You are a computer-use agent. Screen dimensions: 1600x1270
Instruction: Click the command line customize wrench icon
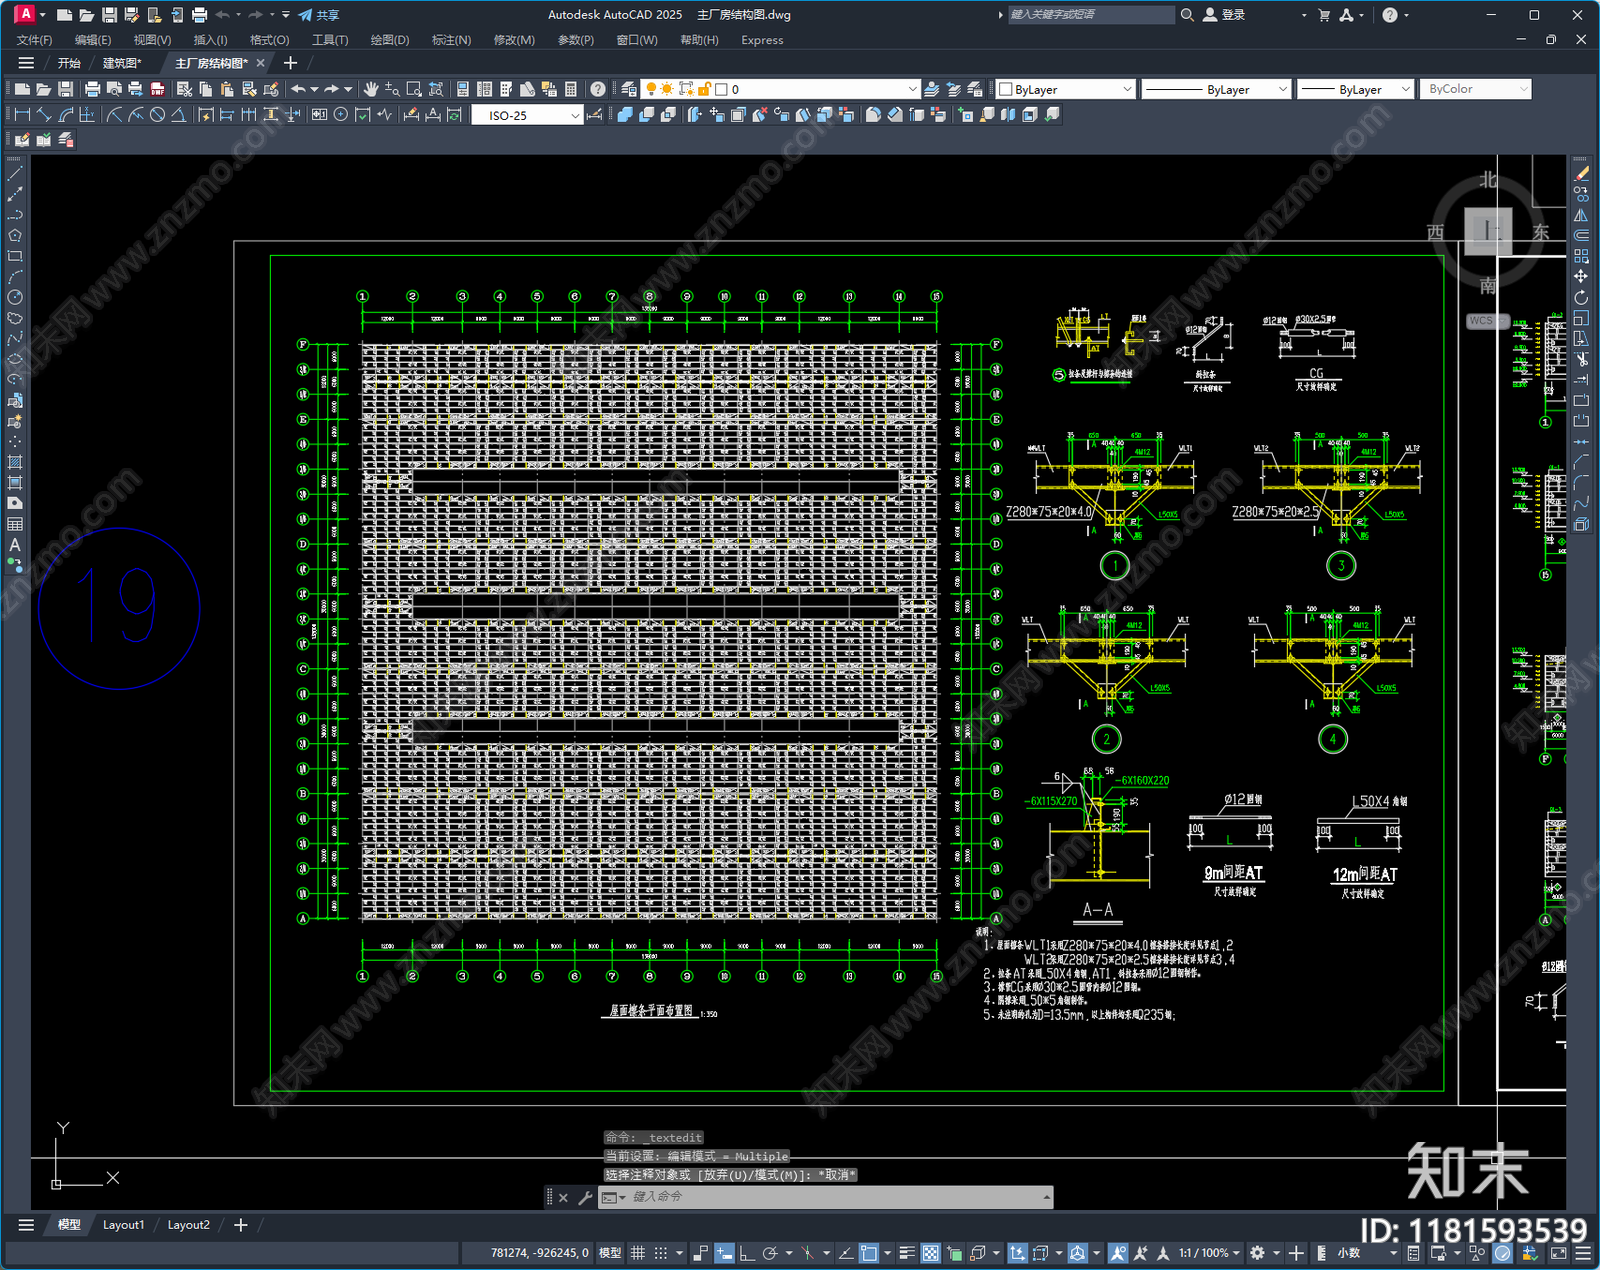585,1197
